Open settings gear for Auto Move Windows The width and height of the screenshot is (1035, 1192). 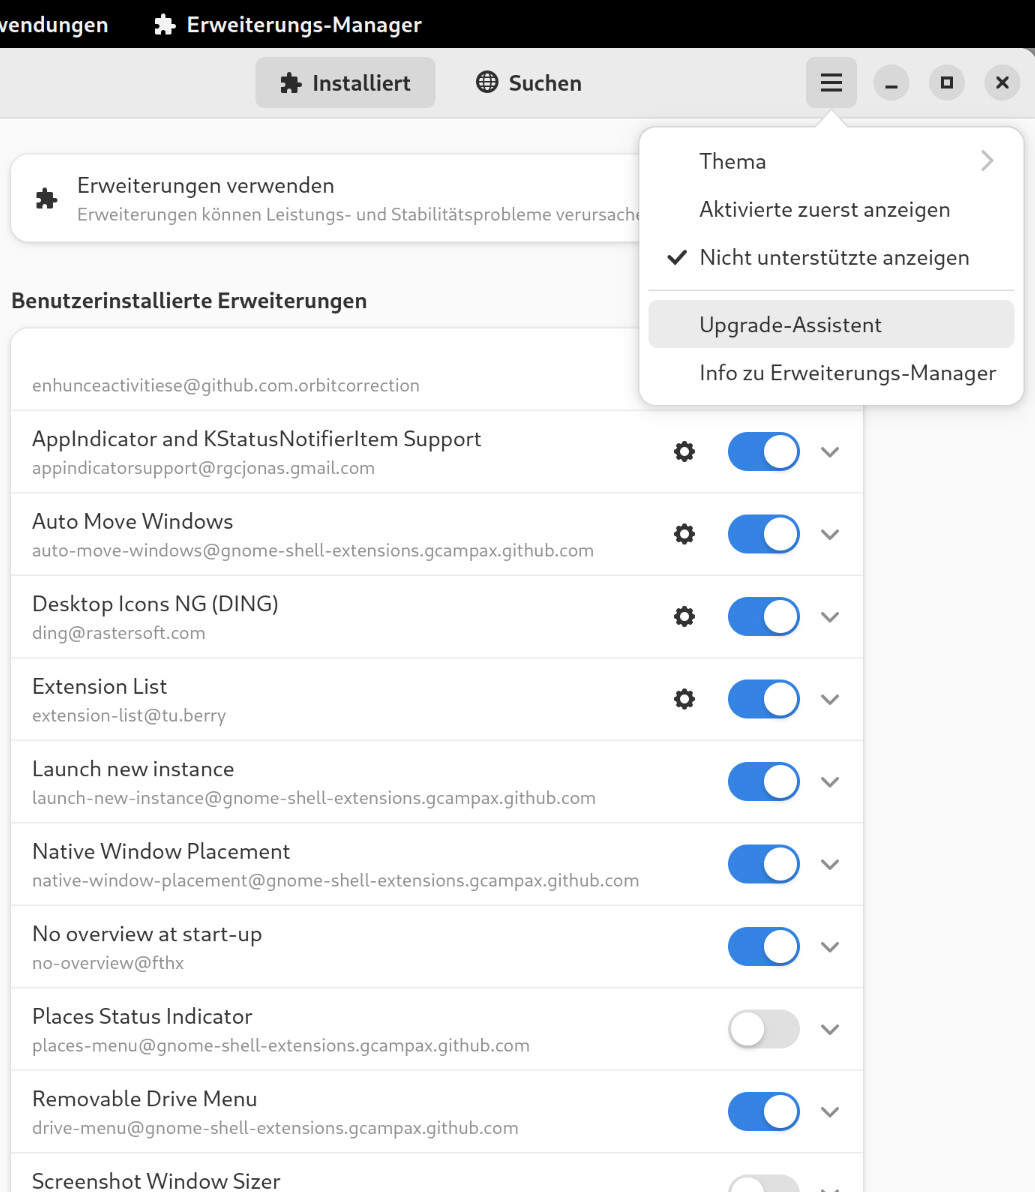[x=684, y=534]
